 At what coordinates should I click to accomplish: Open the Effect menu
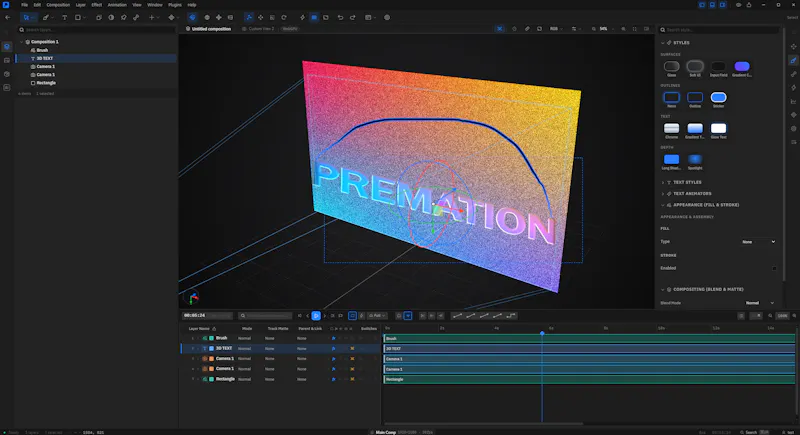click(96, 5)
